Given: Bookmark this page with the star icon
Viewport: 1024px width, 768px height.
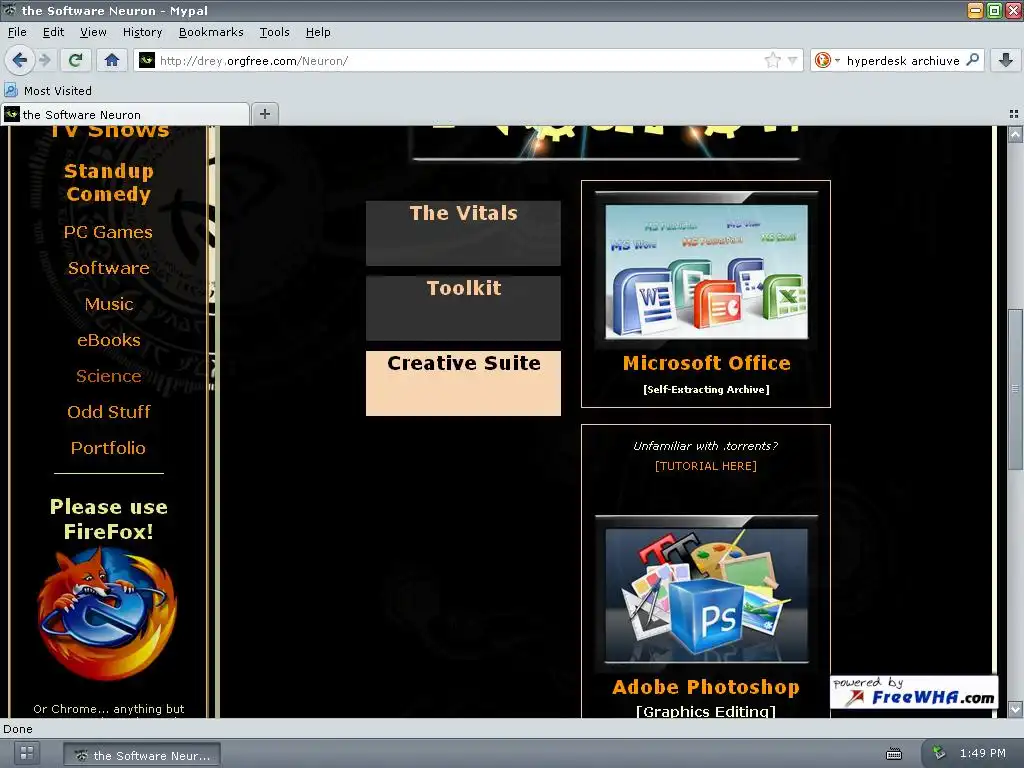Looking at the screenshot, I should click(773, 61).
